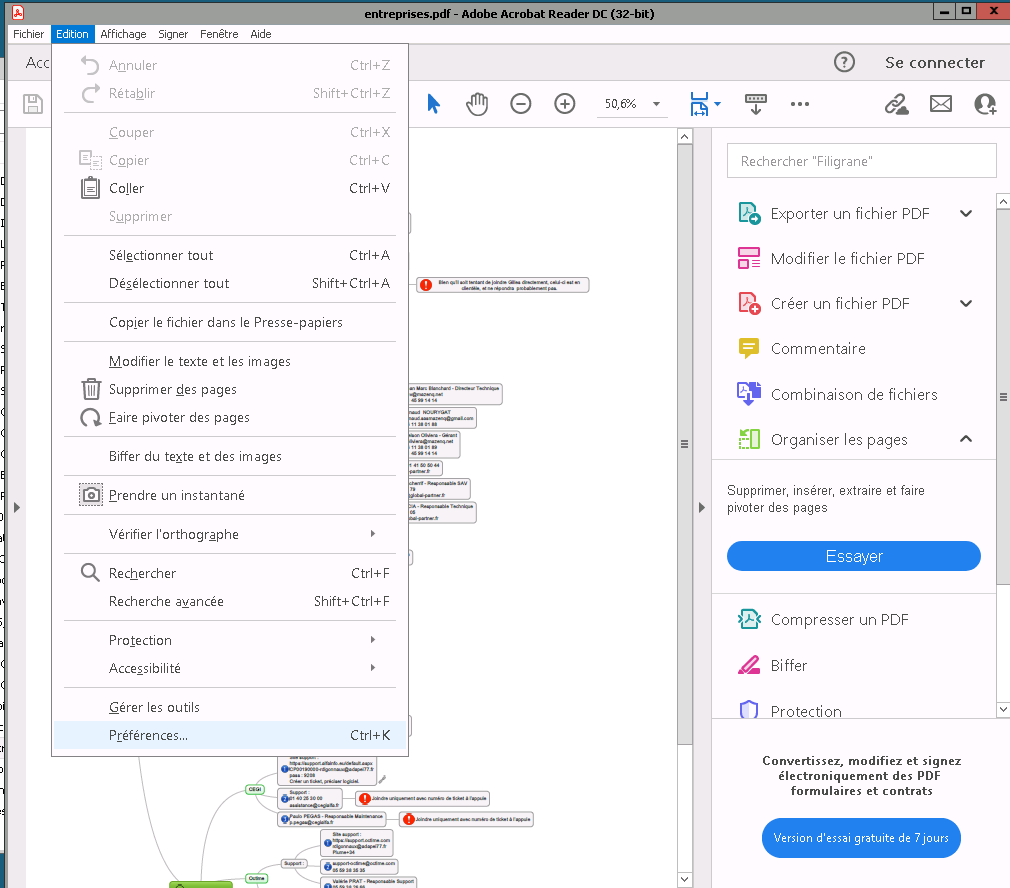Click document scrollbar down arrow

point(685,879)
